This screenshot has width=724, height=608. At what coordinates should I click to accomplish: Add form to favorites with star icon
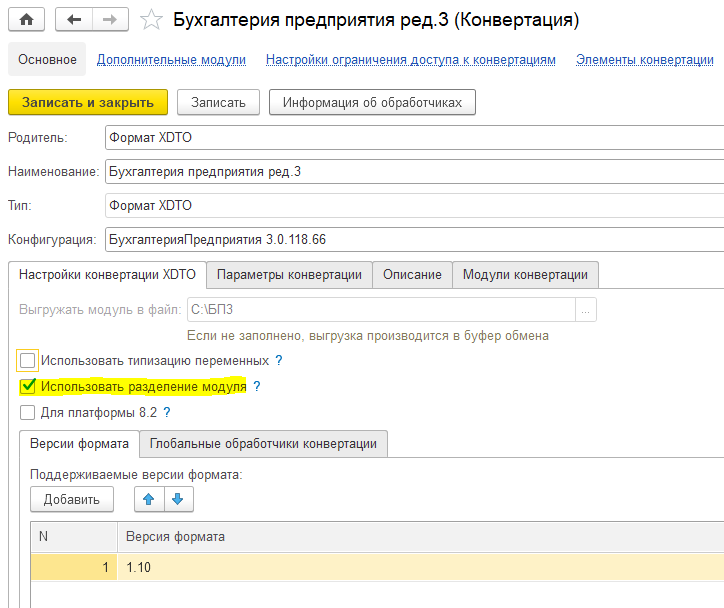pyautogui.click(x=152, y=20)
